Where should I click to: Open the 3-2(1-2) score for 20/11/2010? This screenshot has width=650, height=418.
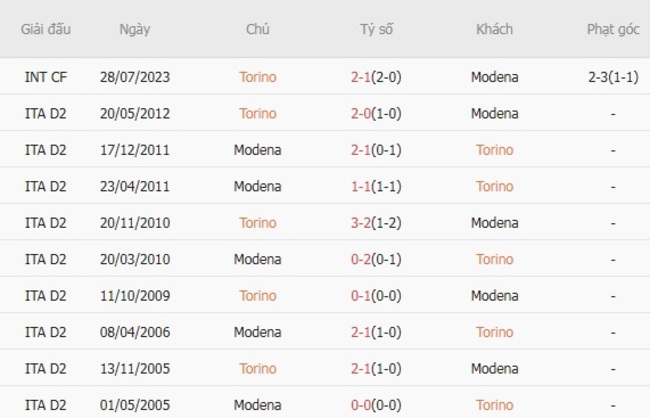[376, 223]
